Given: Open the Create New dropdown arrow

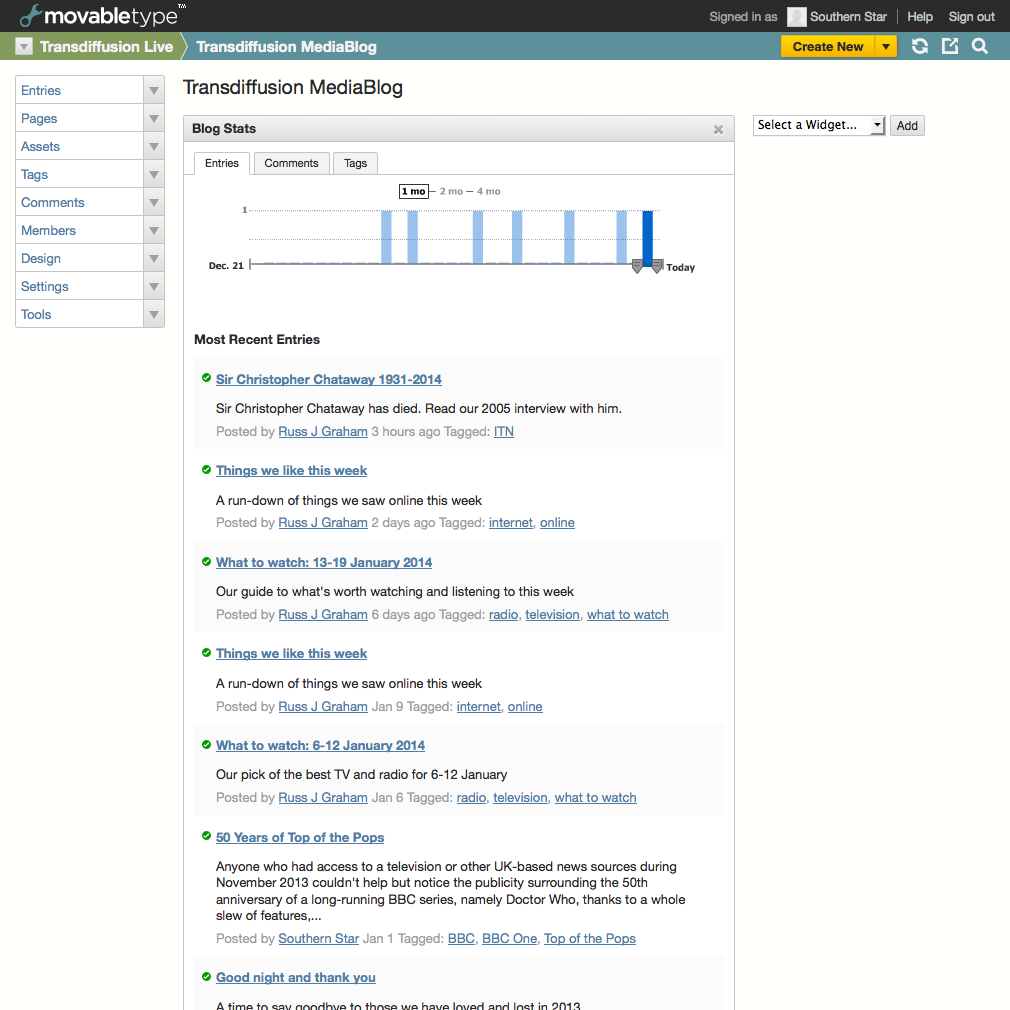Looking at the screenshot, I should [x=886, y=46].
